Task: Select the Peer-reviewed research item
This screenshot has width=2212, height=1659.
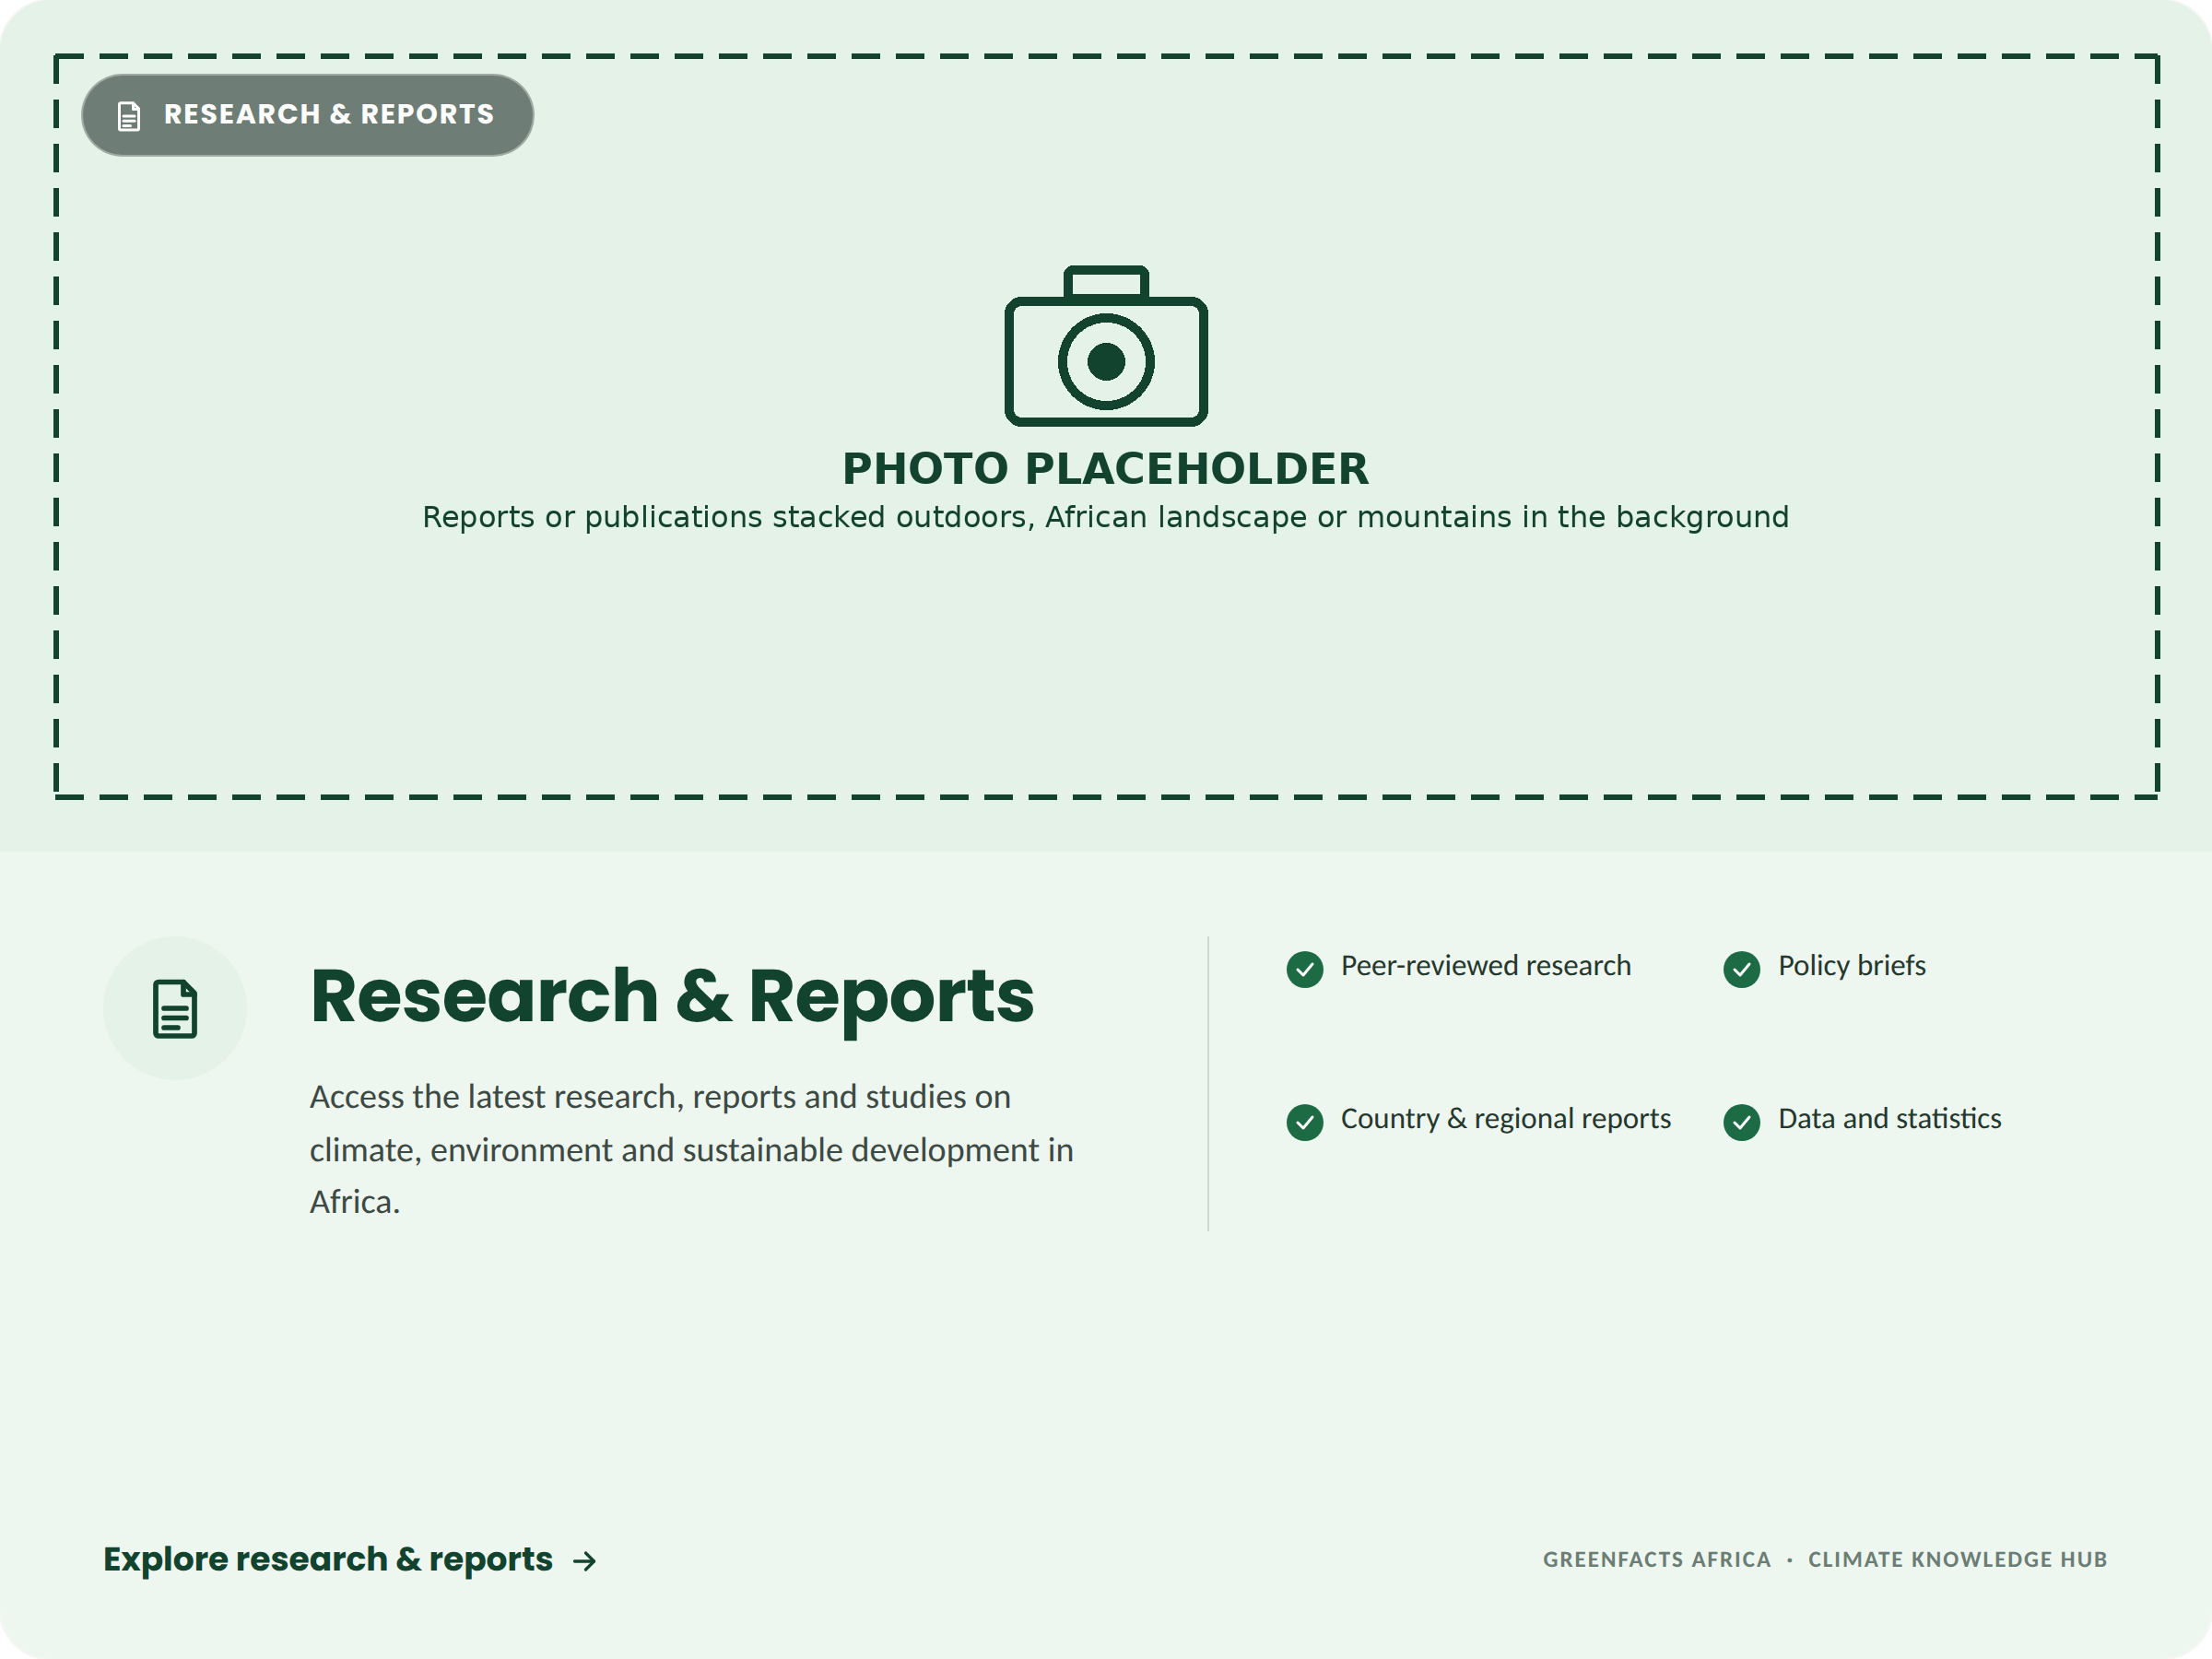Action: point(1459,967)
